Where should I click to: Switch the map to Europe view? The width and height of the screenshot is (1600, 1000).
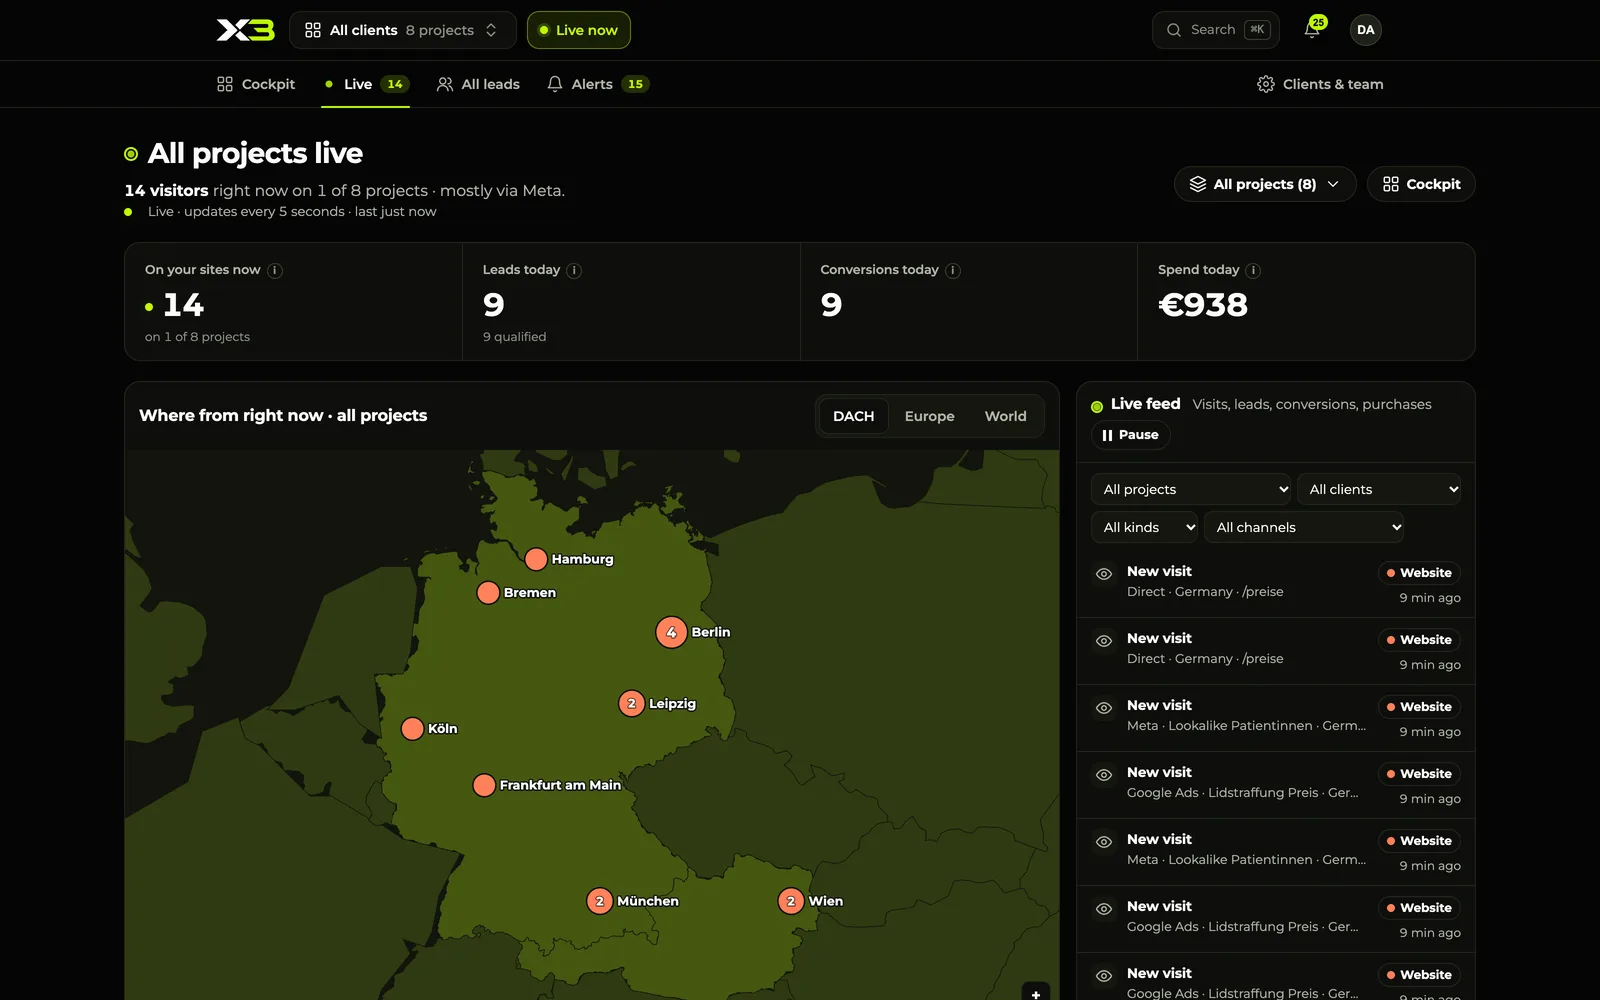(x=929, y=416)
